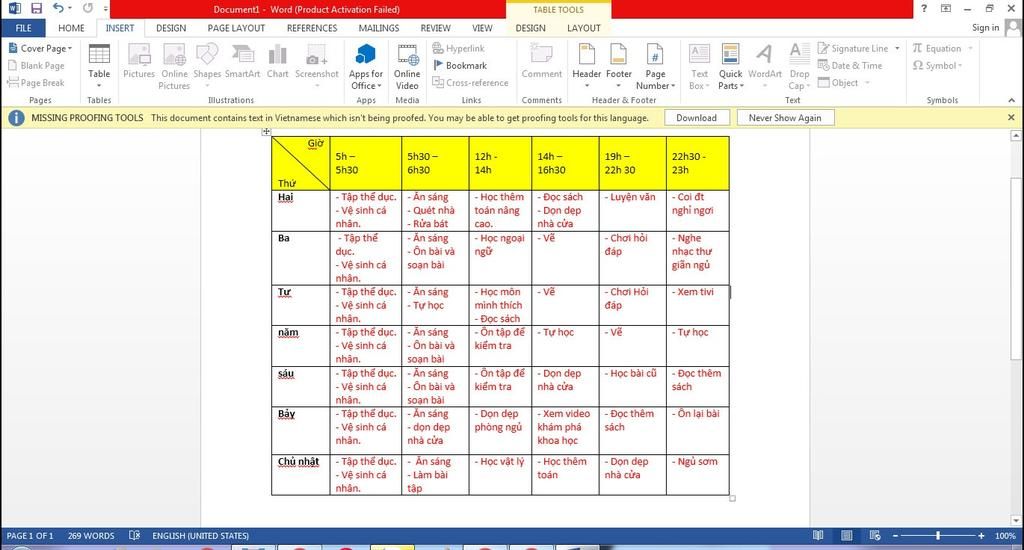Insert WordArt
The width and height of the screenshot is (1024, 550).
point(765,65)
